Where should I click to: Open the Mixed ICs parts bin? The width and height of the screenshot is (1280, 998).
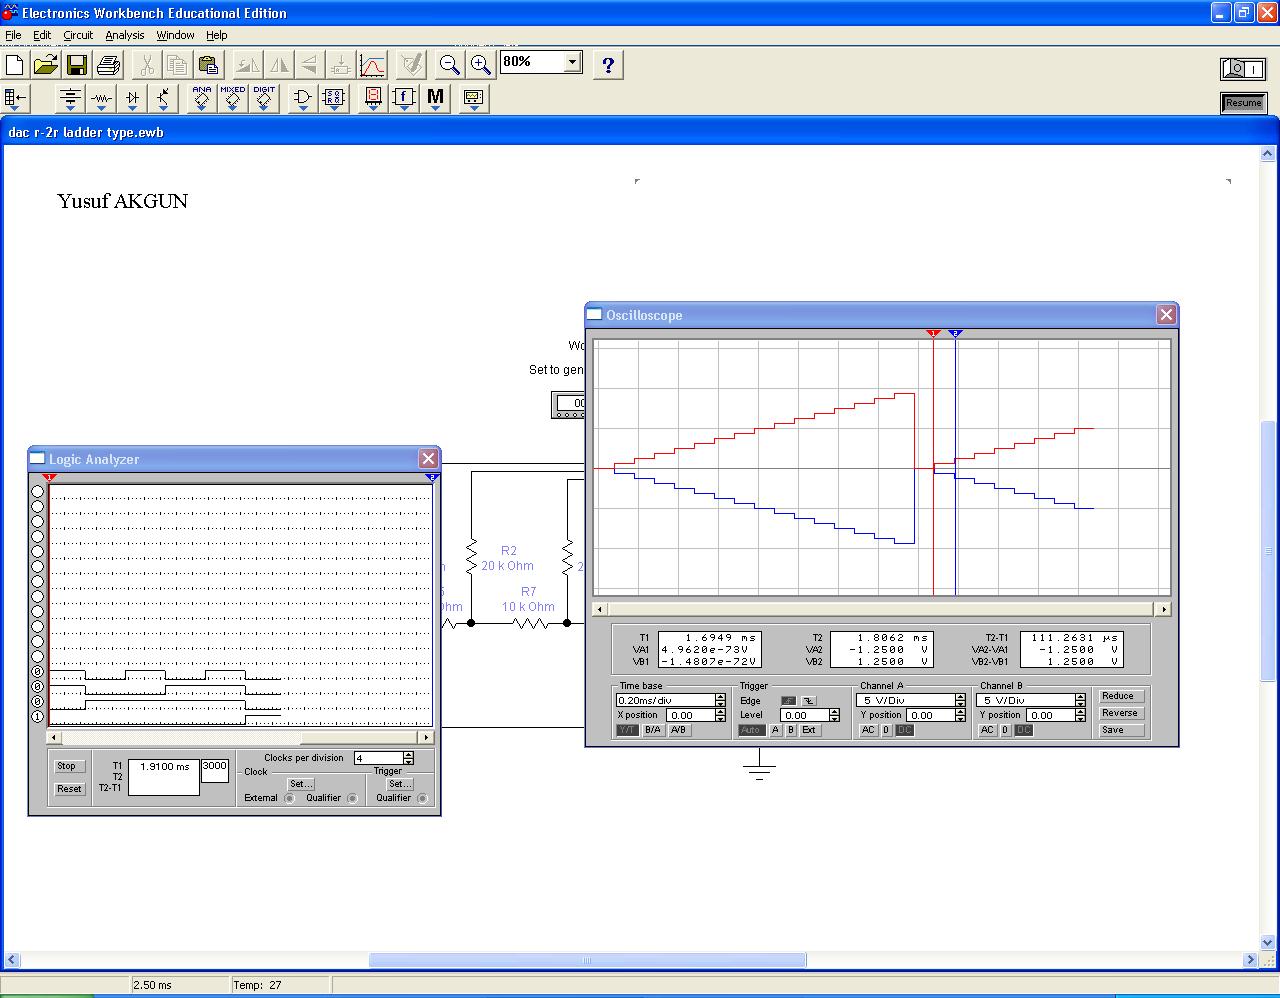pyautogui.click(x=233, y=98)
